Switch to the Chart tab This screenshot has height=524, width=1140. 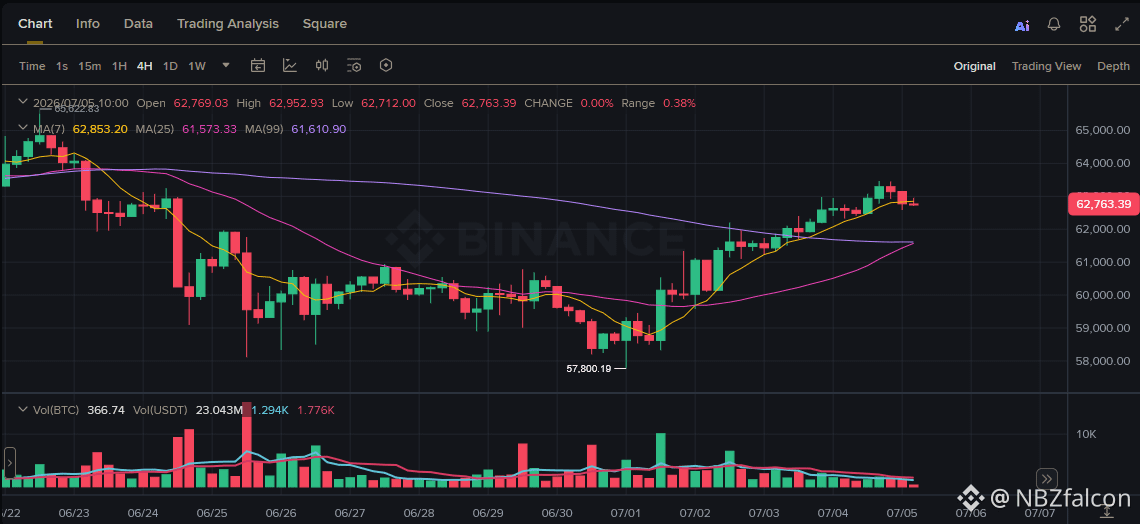(35, 23)
